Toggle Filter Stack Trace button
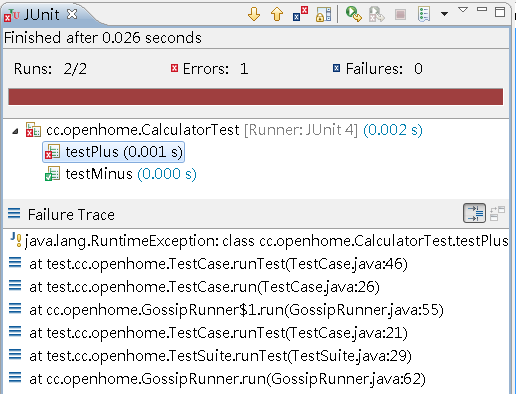The image size is (516, 394). 474,213
